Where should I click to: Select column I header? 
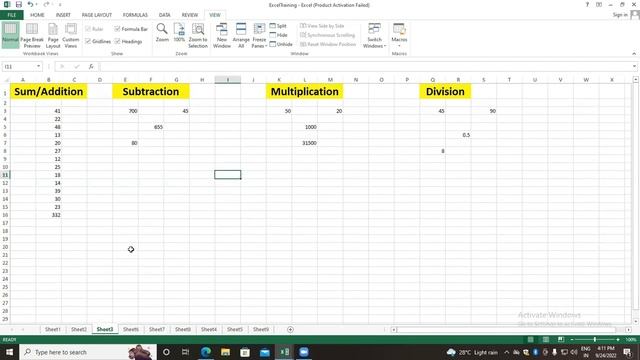coord(228,80)
